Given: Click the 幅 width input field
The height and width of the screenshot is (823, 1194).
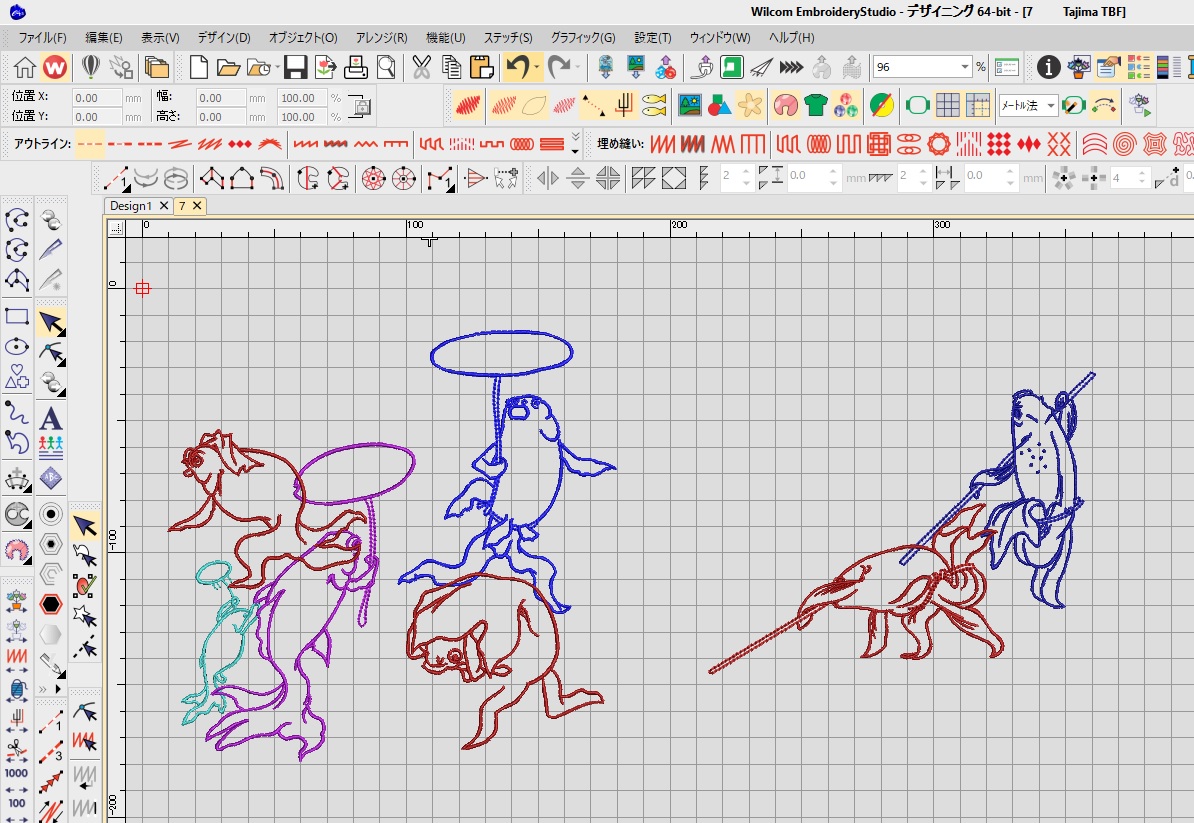Looking at the screenshot, I should pyautogui.click(x=221, y=97).
